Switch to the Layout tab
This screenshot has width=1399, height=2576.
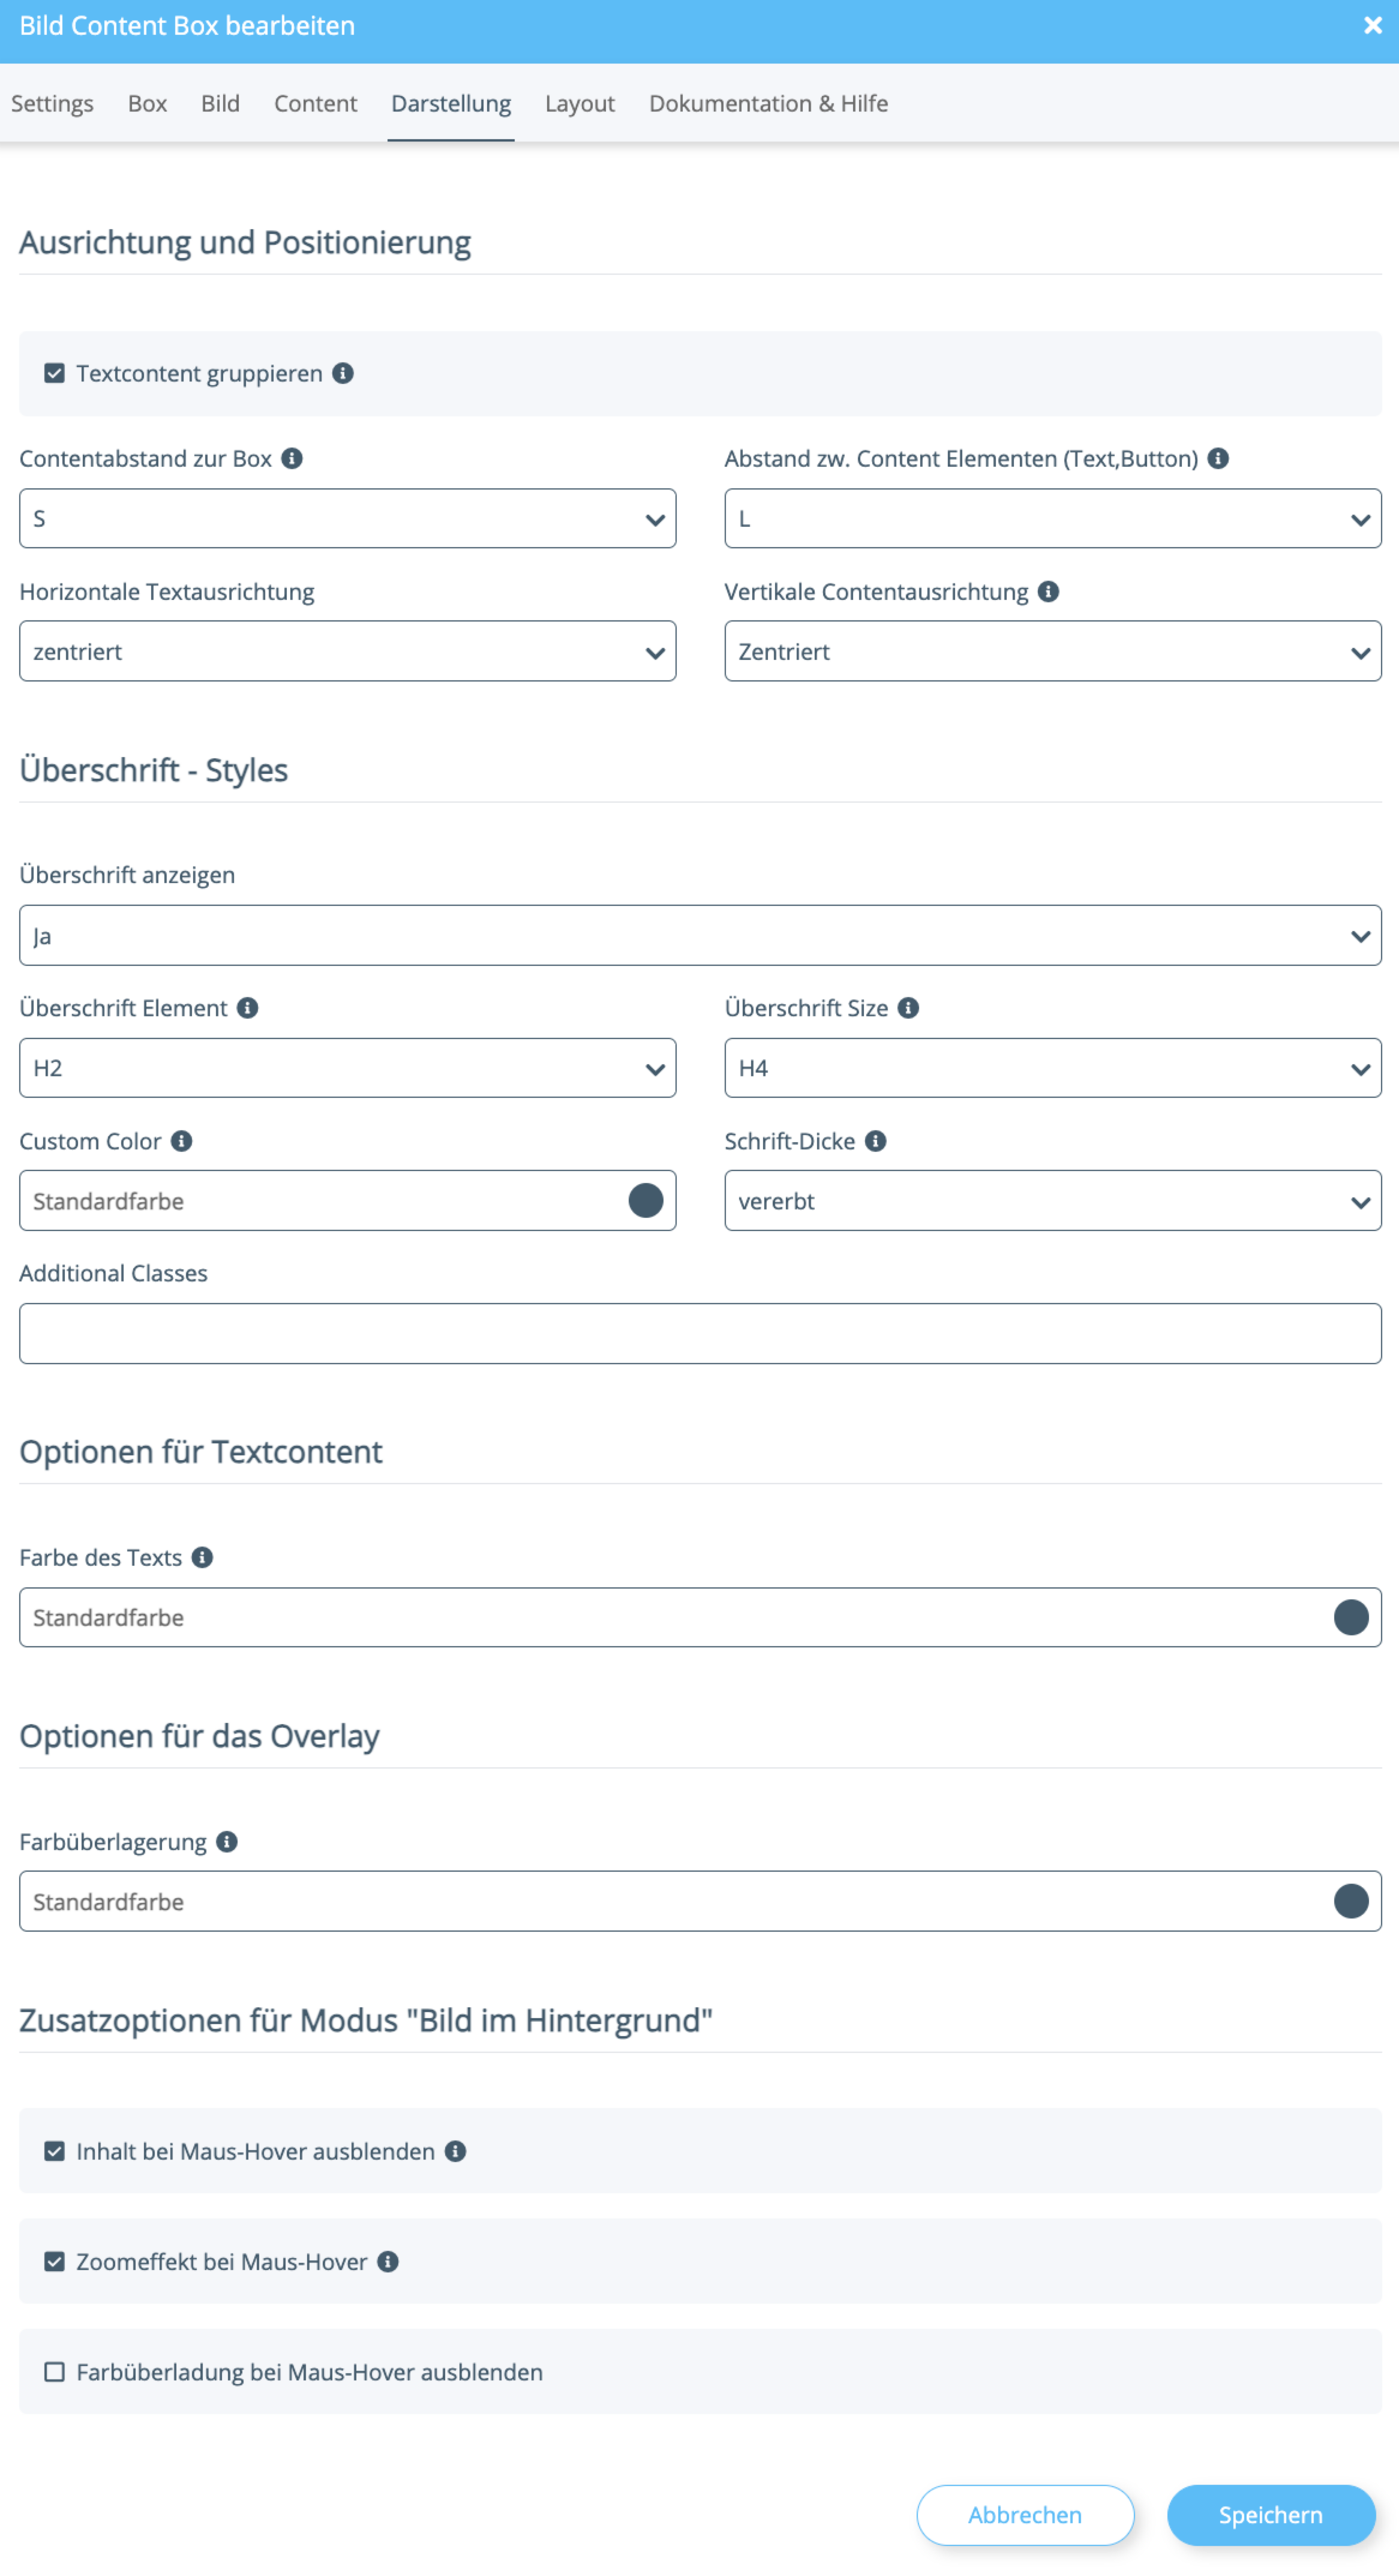tap(579, 103)
